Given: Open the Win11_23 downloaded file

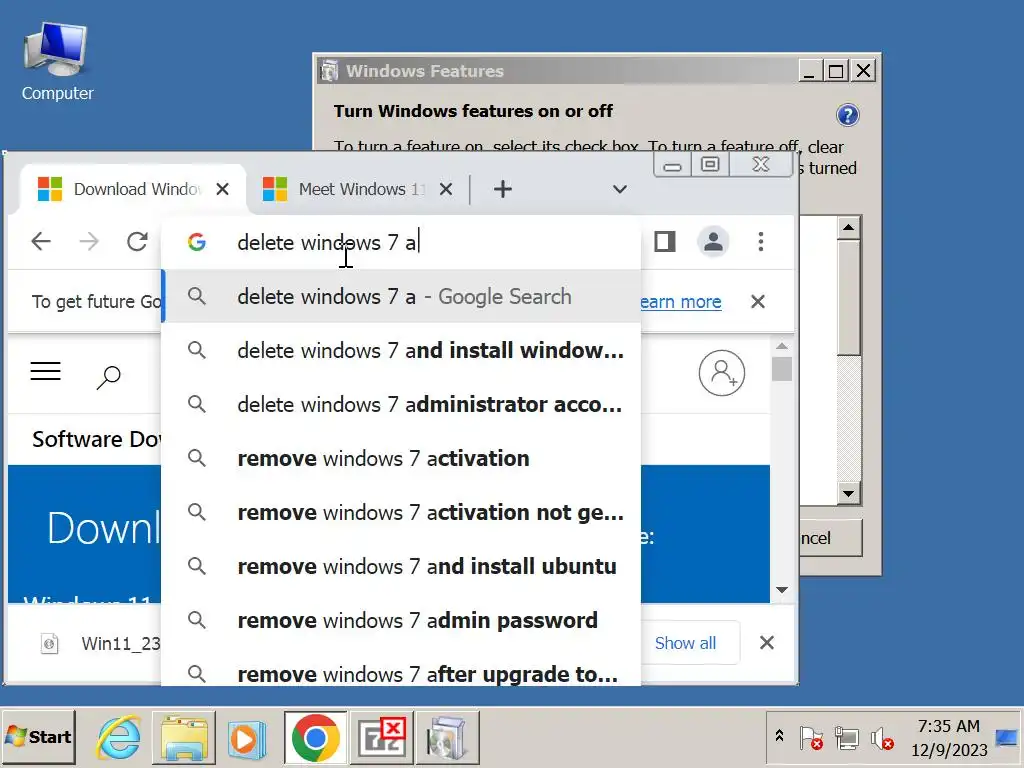Looking at the screenshot, I should (101, 644).
